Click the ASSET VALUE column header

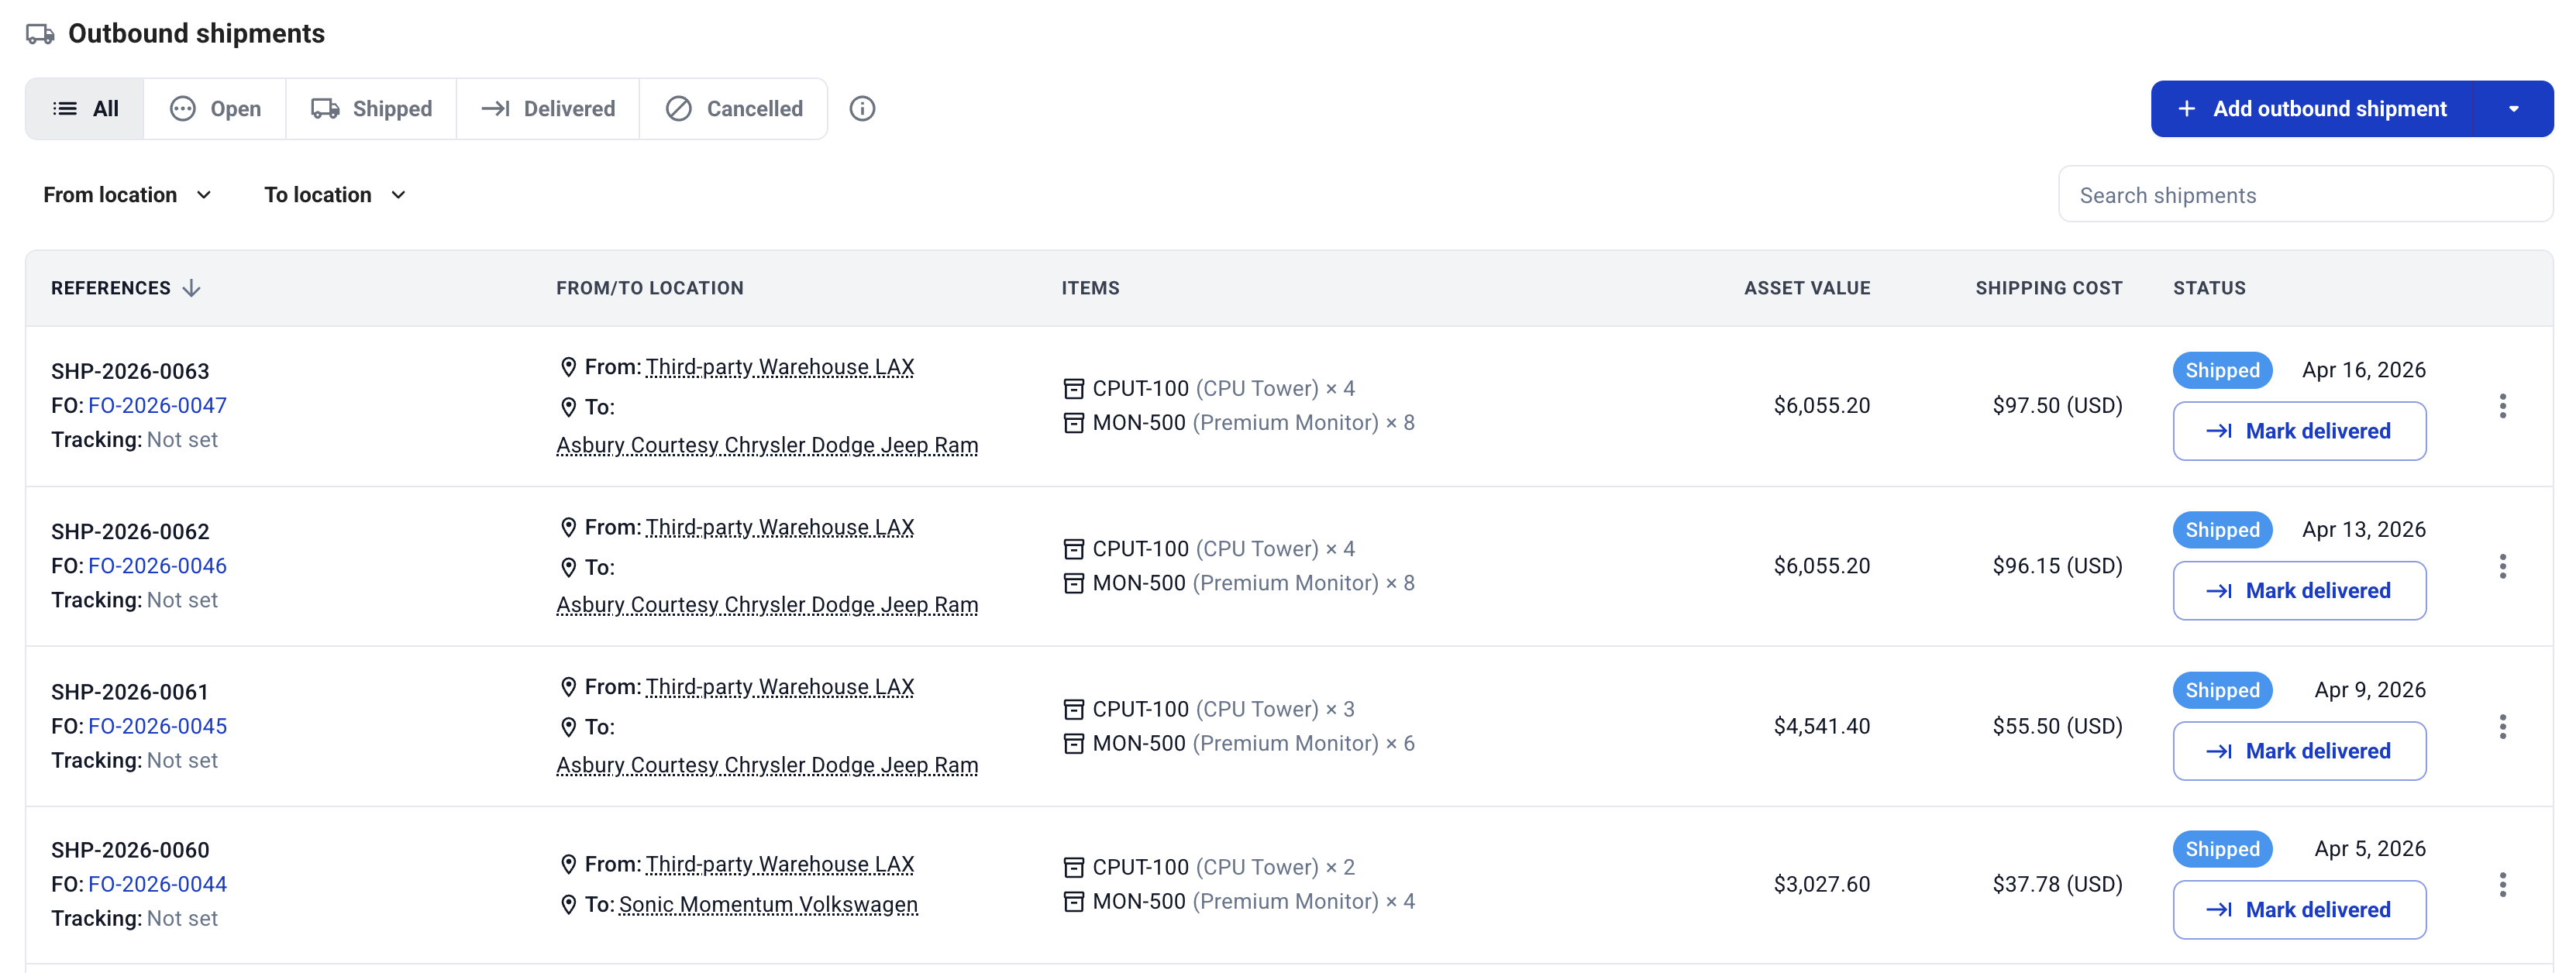pyautogui.click(x=1807, y=288)
